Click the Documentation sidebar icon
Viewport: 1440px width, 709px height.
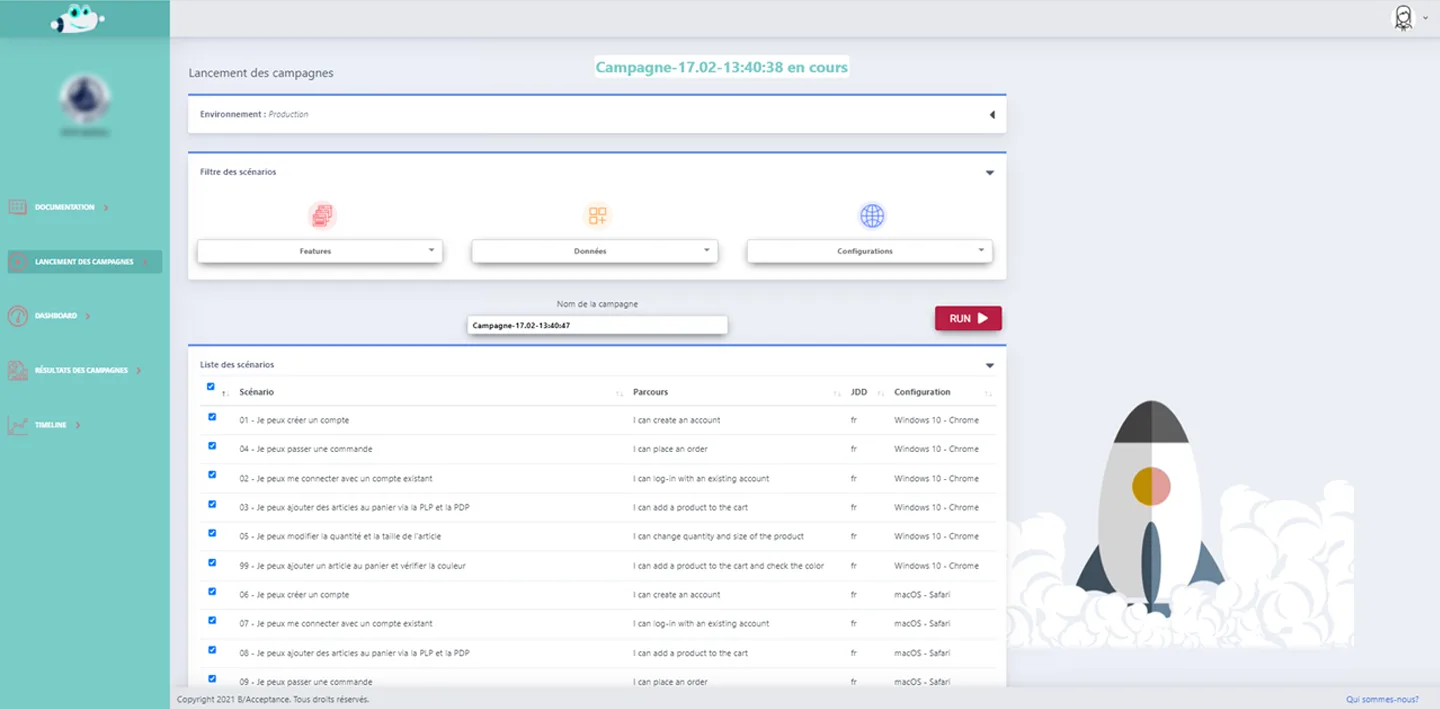click(18, 207)
